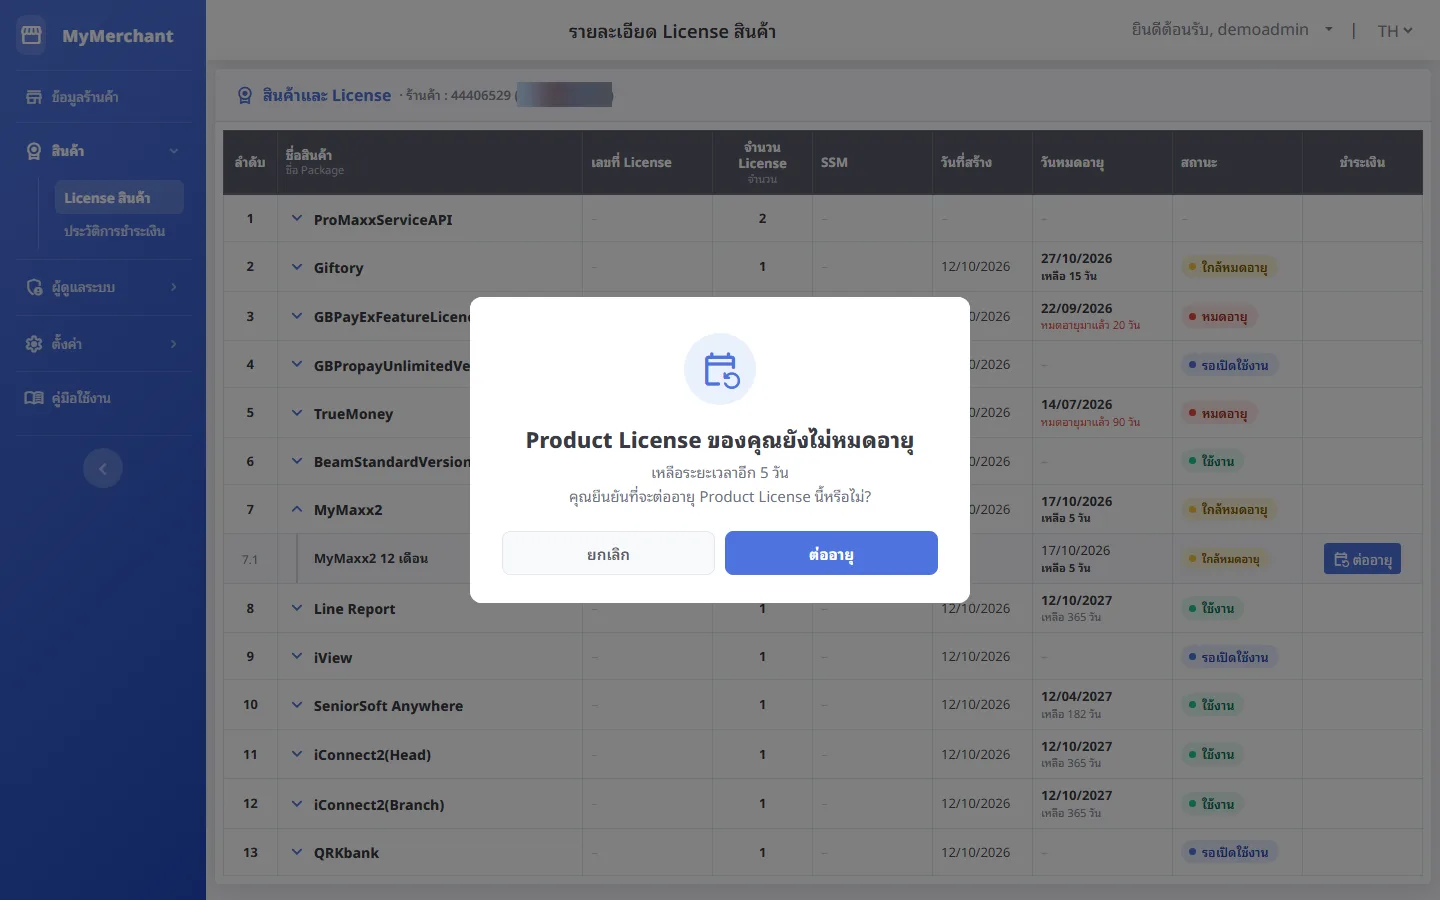Click the license badge icon beside สินค้าและ License

[x=245, y=95]
